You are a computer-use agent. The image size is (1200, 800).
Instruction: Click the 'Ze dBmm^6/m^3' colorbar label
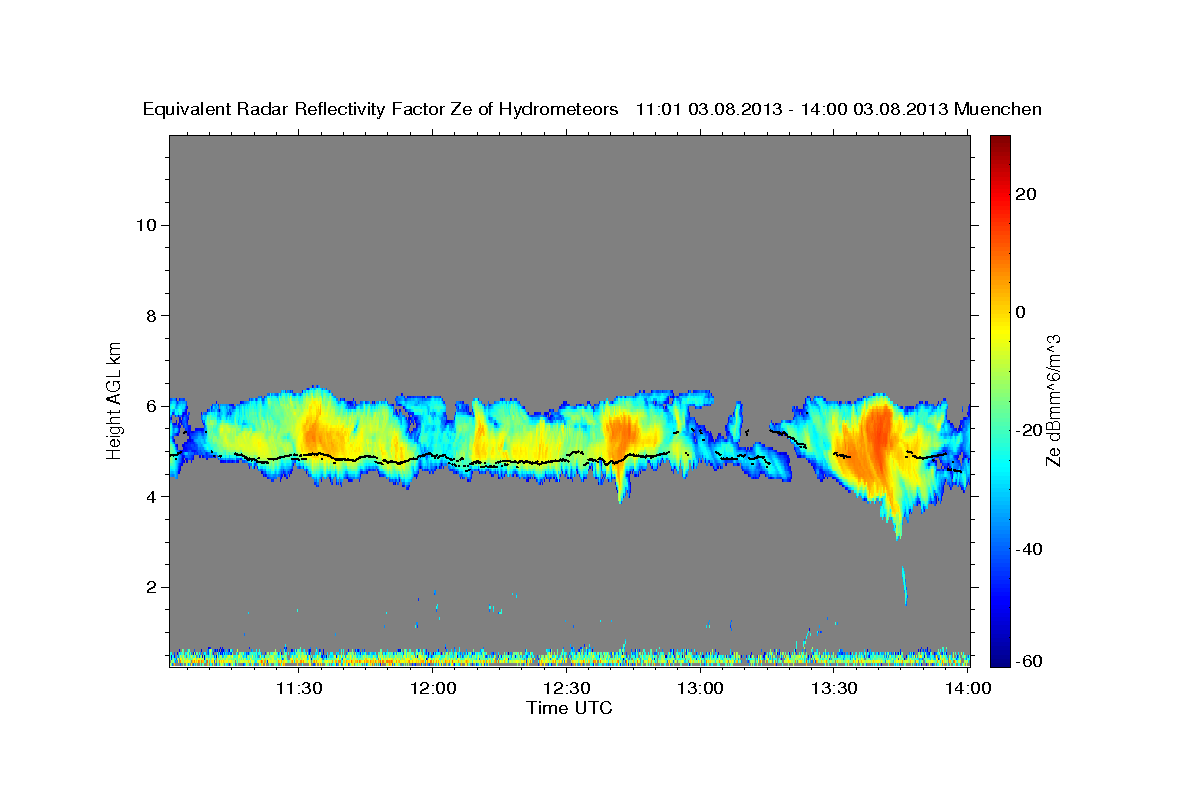point(1053,400)
